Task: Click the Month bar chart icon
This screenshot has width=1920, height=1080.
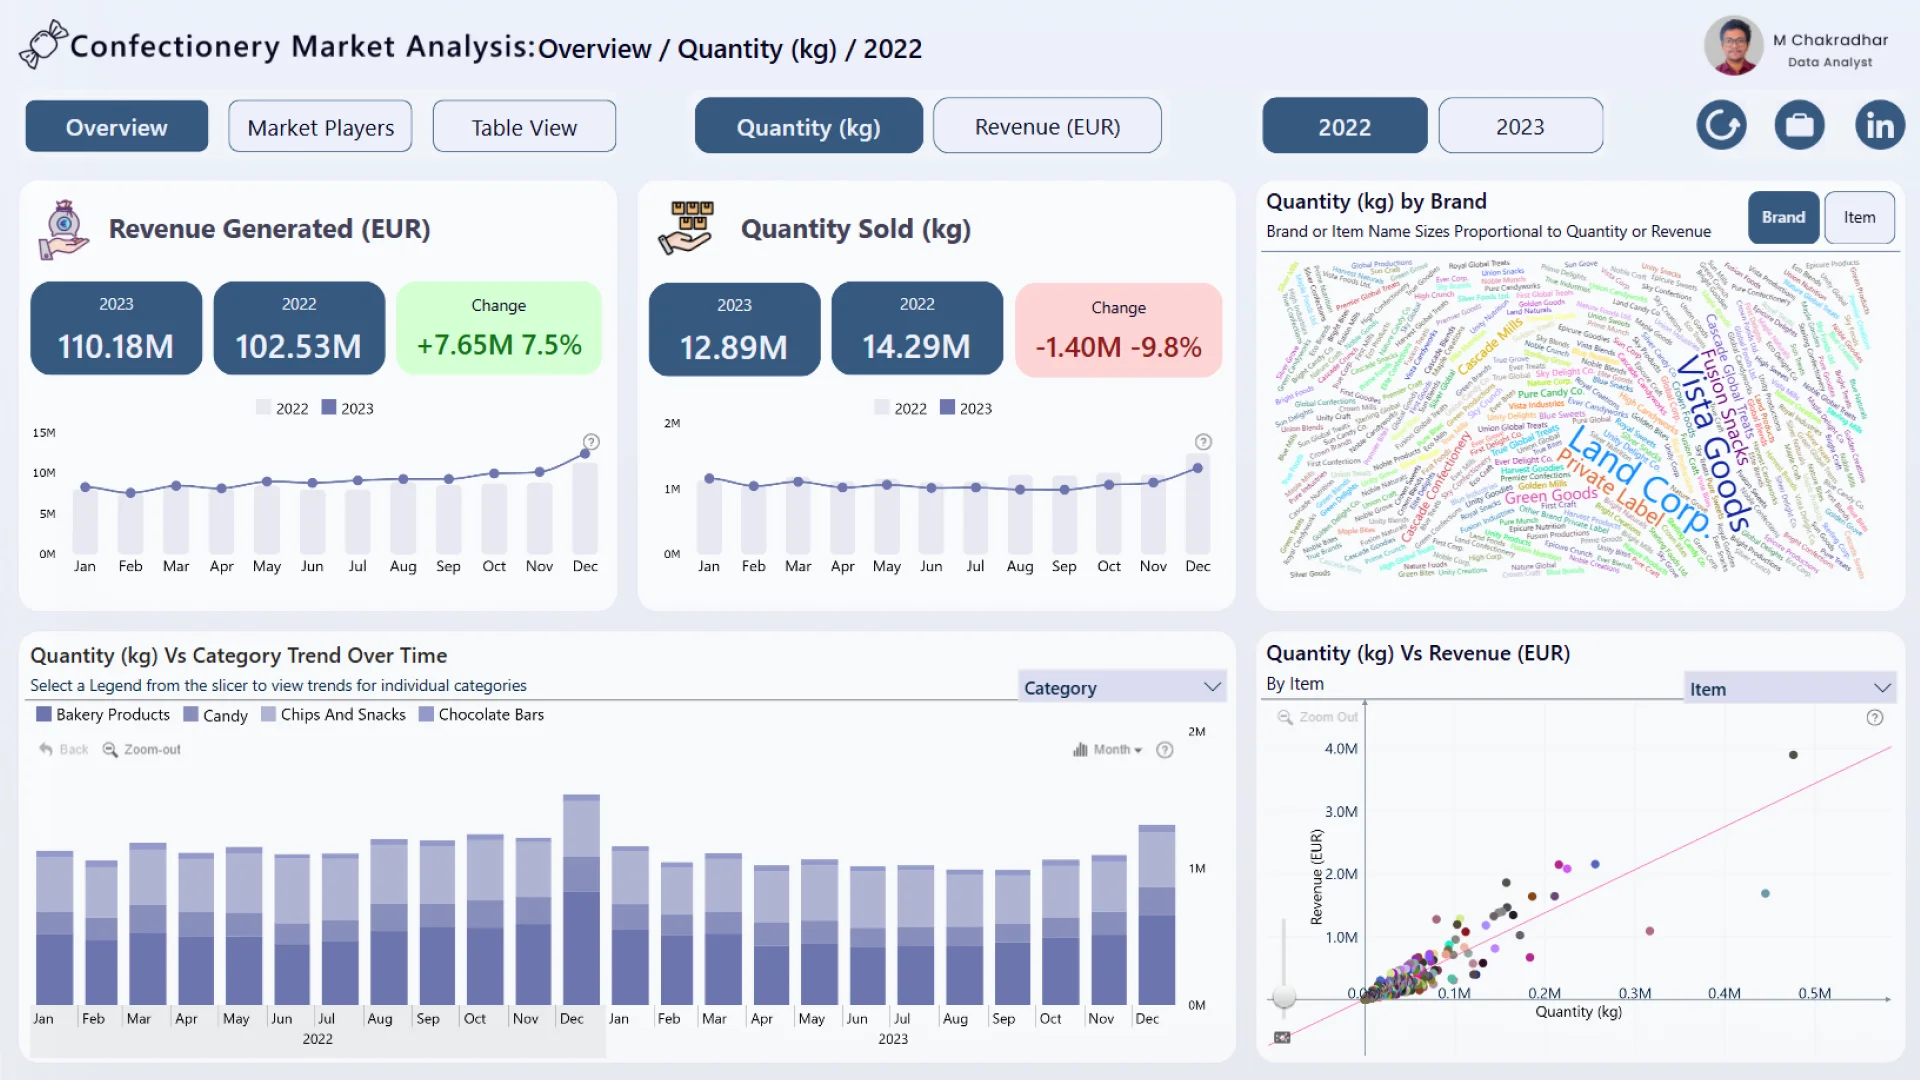Action: [1080, 750]
